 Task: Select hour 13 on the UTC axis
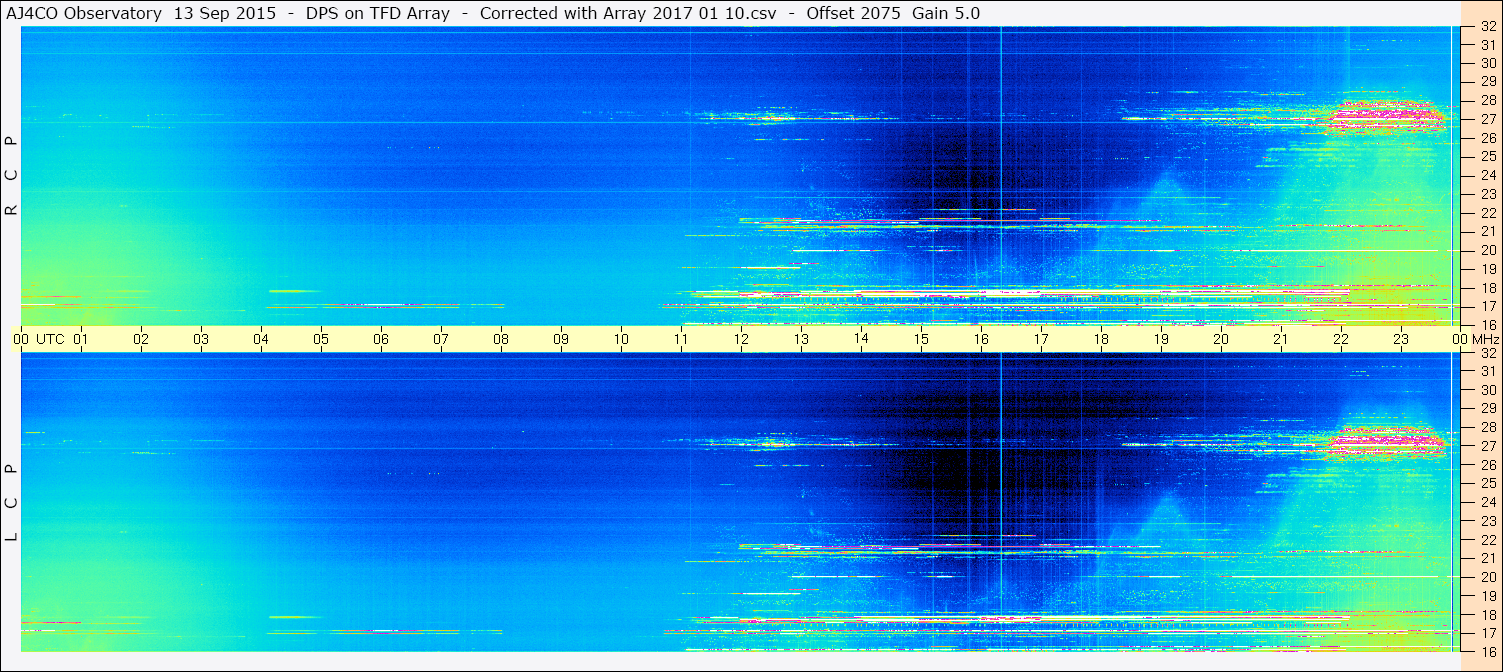pos(801,339)
